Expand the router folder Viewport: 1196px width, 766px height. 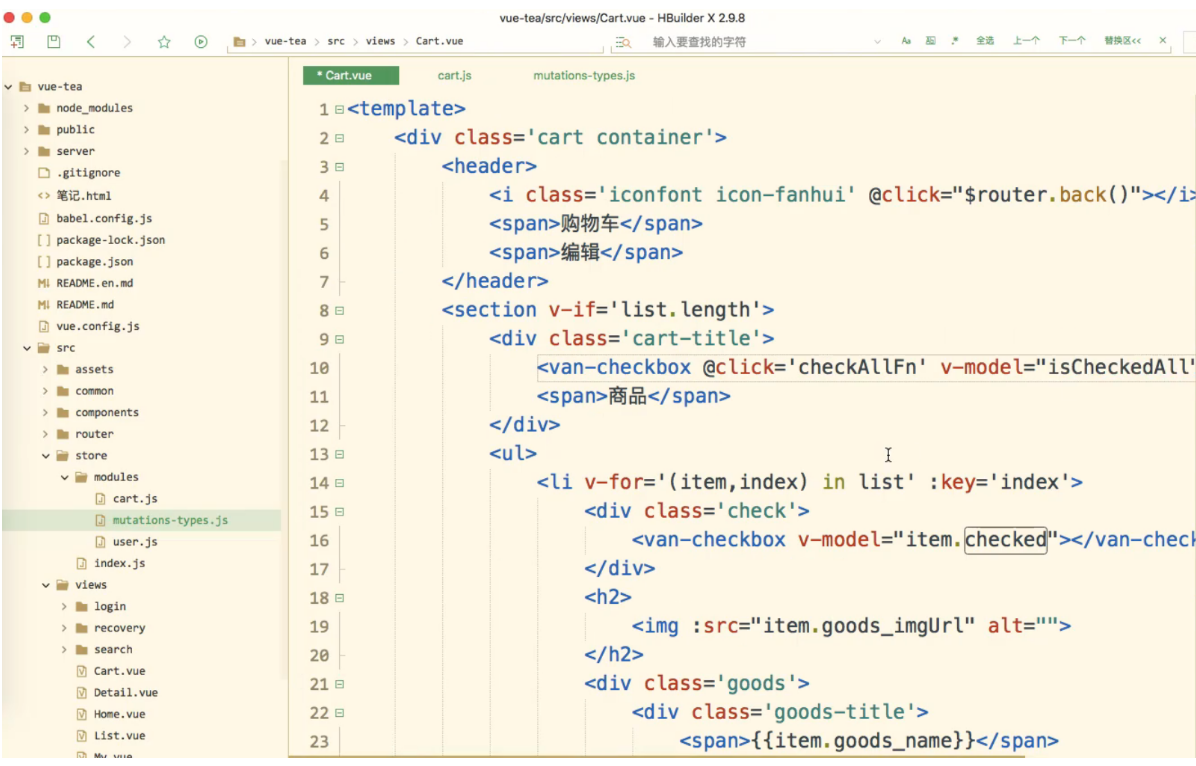click(45, 434)
